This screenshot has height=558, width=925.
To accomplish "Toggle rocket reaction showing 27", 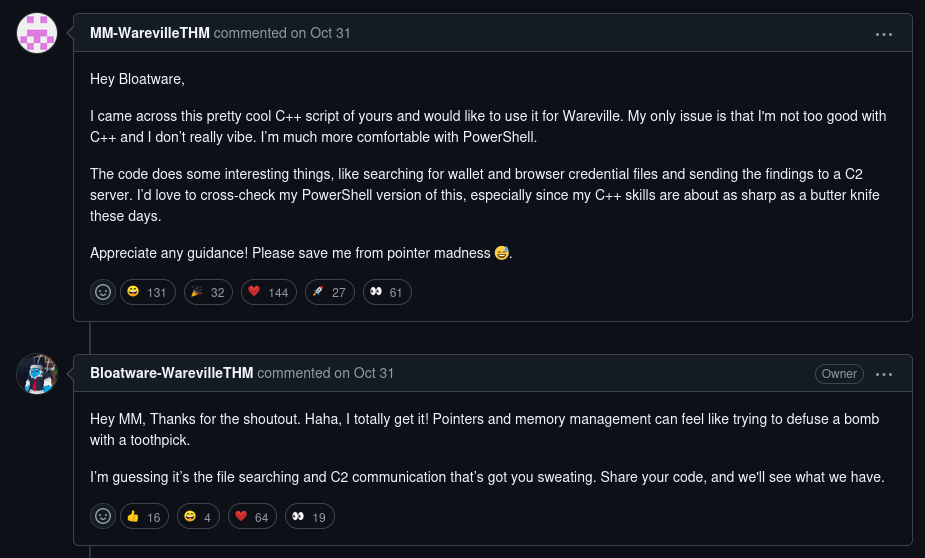I will pos(330,292).
